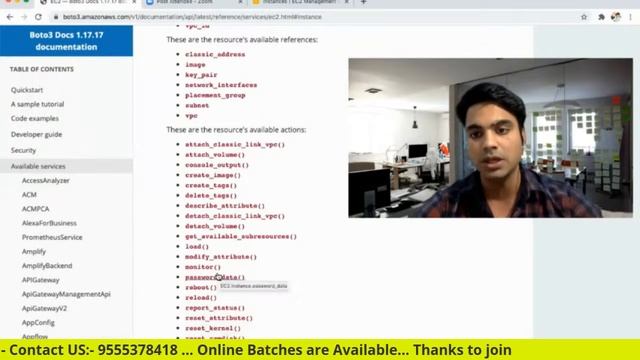This screenshot has height=360, width=640.
Task: Open ACMPCA service in the sidebar
Action: [36, 209]
